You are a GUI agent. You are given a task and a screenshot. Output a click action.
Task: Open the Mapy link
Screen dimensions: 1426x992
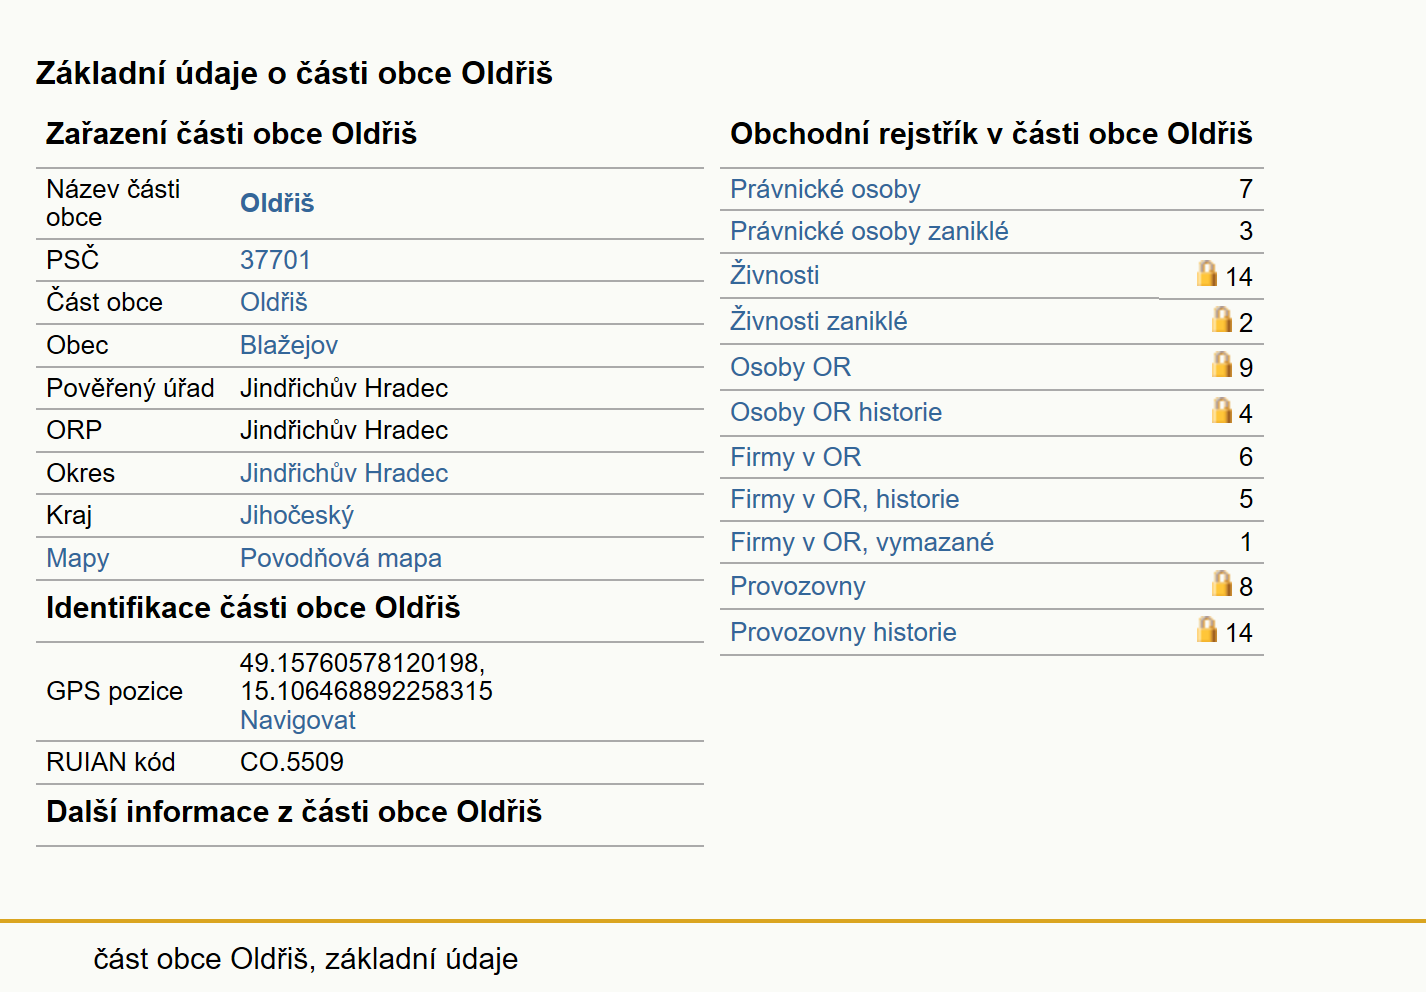click(78, 558)
